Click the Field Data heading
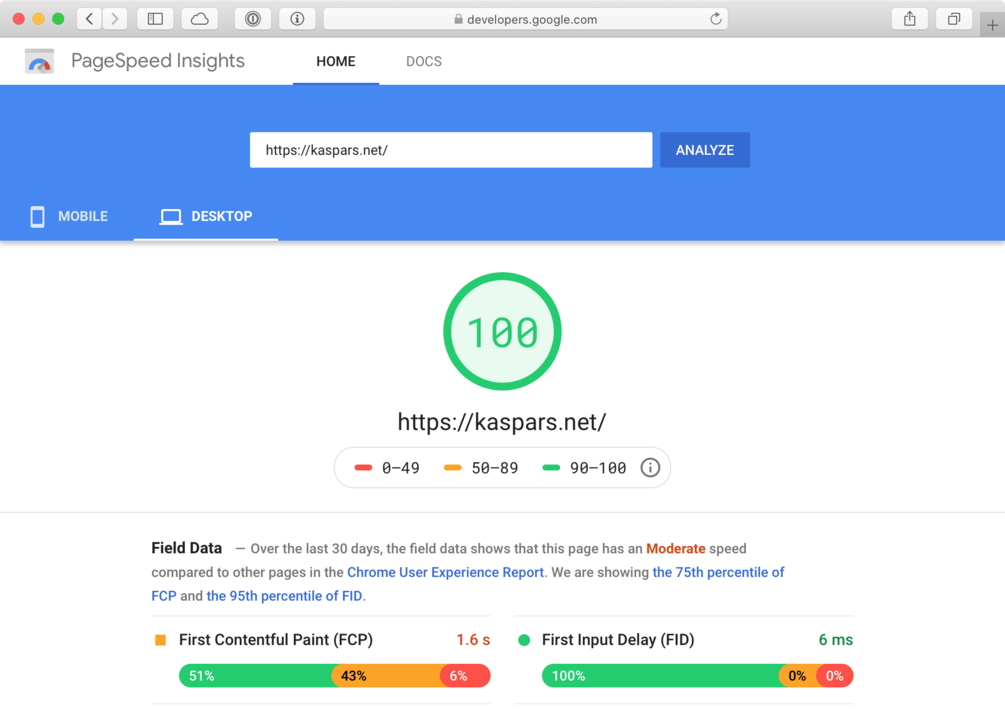Image resolution: width=1005 pixels, height=719 pixels. pos(187,548)
